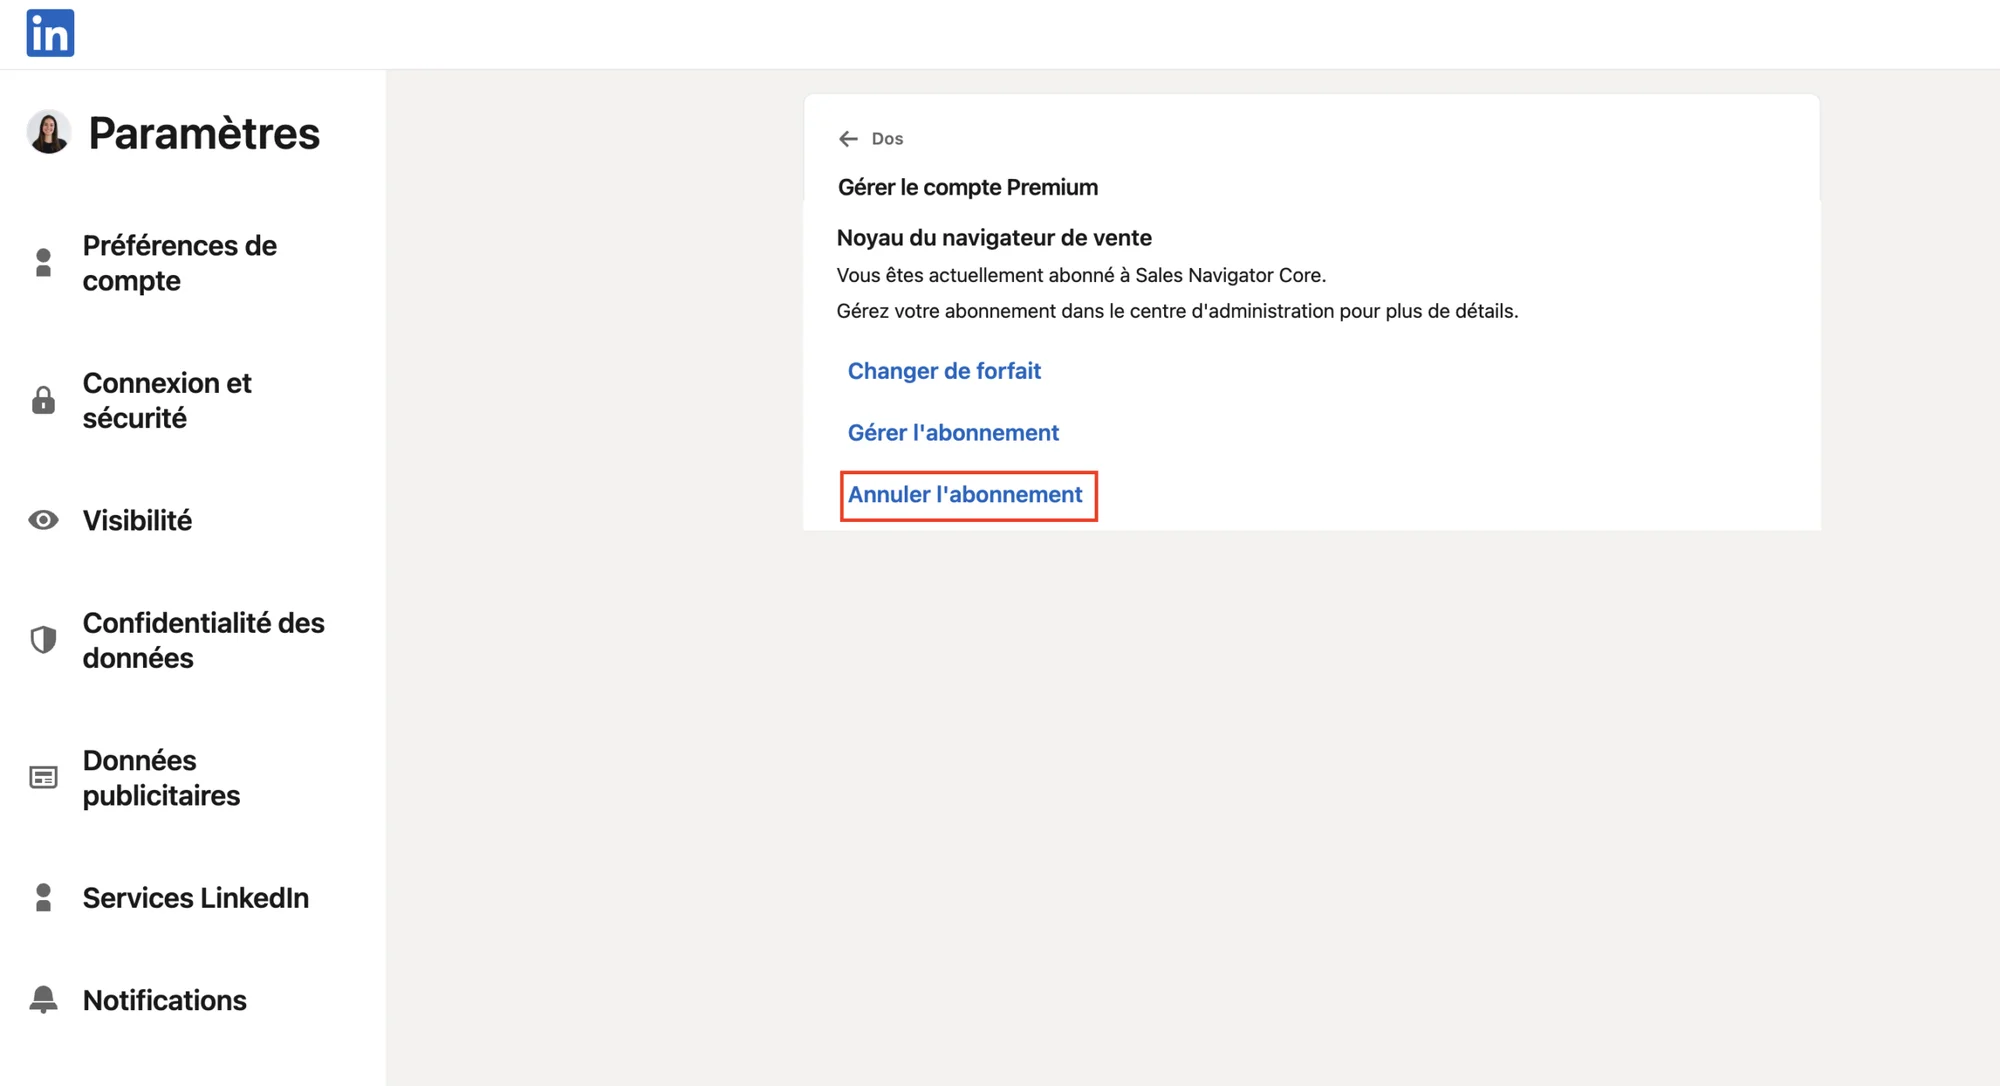Viewport: 2000px width, 1086px height.
Task: Select Services LinkedIn in sidebar
Action: (x=193, y=898)
